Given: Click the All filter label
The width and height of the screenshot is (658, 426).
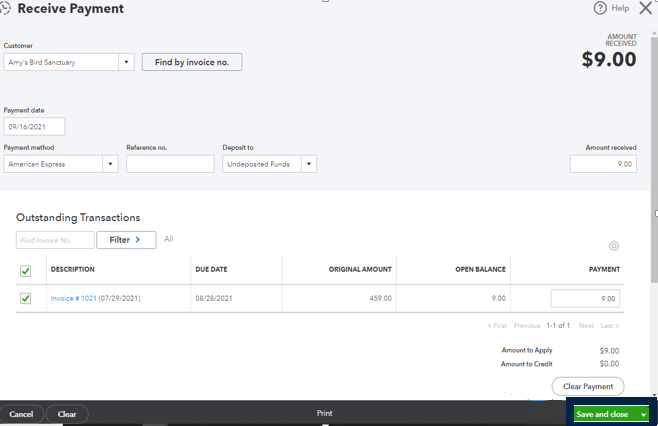Looking at the screenshot, I should pos(168,239).
